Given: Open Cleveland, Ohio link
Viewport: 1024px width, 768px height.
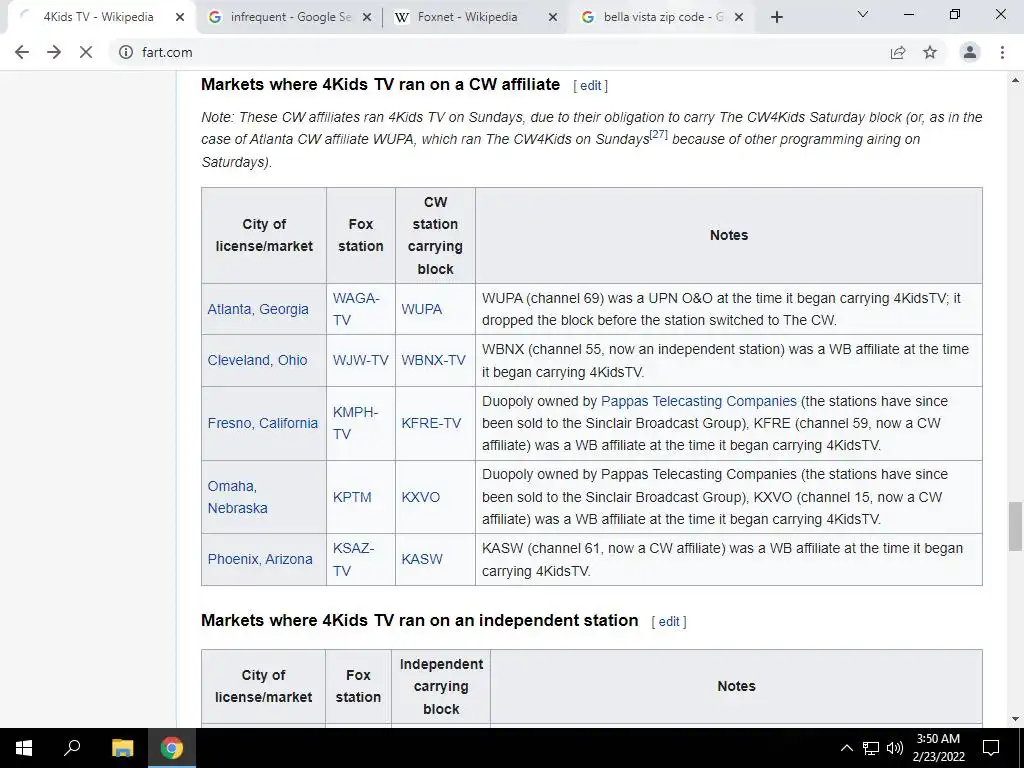Looking at the screenshot, I should 257,360.
